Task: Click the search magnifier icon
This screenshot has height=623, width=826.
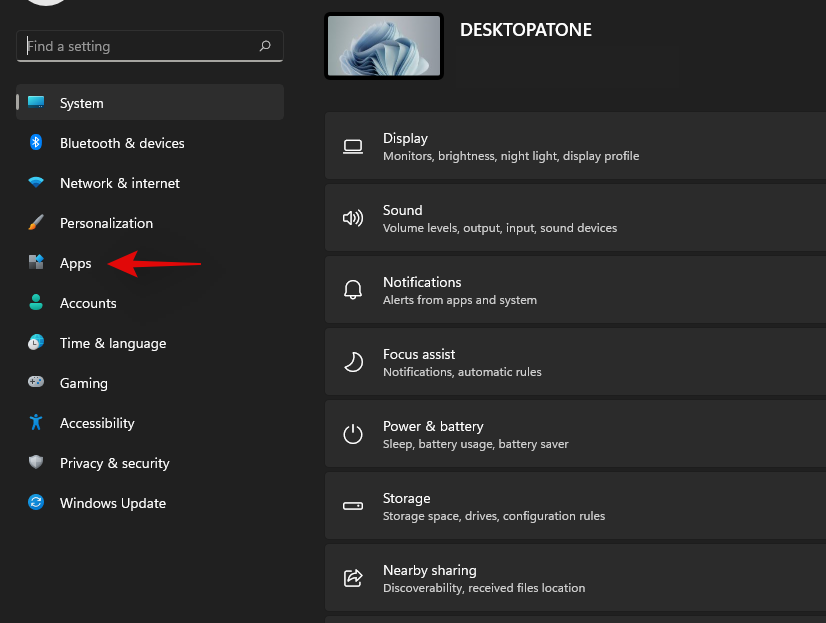Action: tap(265, 46)
